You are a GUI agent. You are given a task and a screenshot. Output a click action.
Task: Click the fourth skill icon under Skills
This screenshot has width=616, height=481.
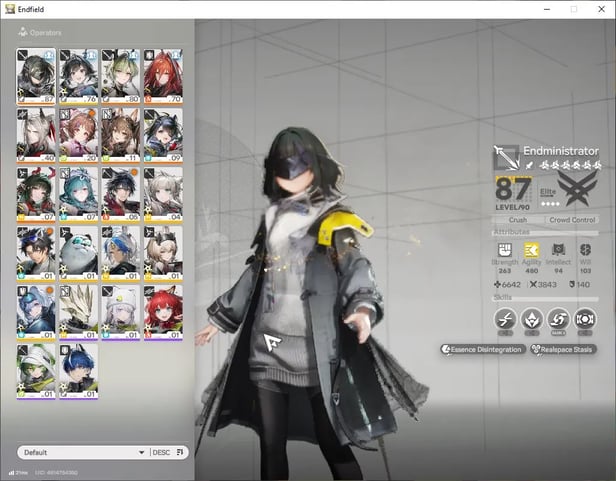[586, 319]
